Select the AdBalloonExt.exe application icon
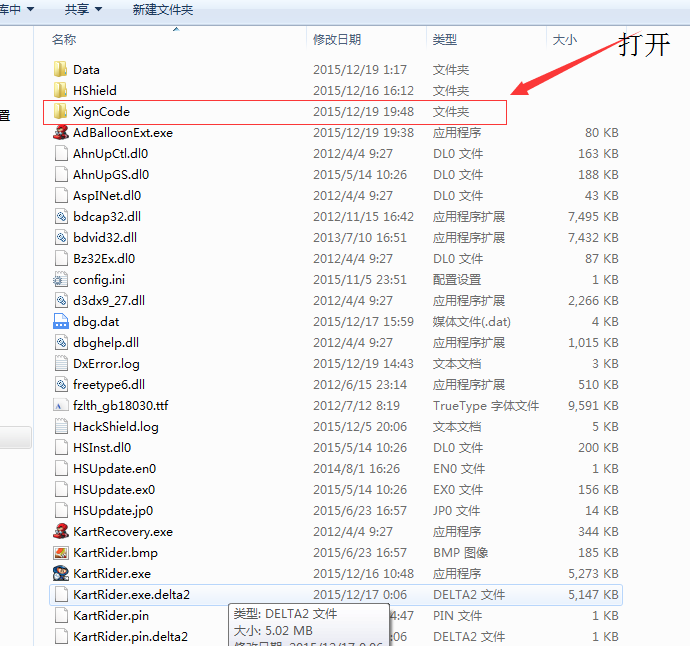690x646 pixels. coord(61,132)
